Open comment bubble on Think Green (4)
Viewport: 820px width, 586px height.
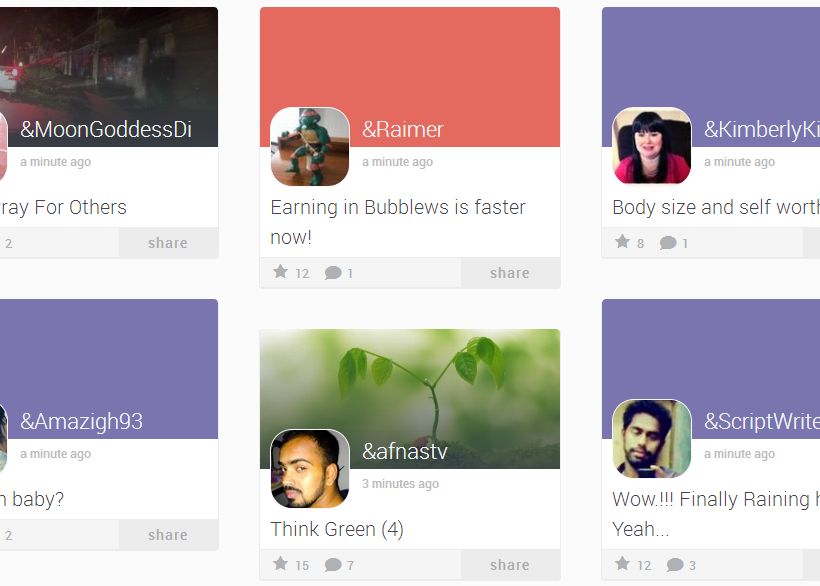tap(333, 565)
